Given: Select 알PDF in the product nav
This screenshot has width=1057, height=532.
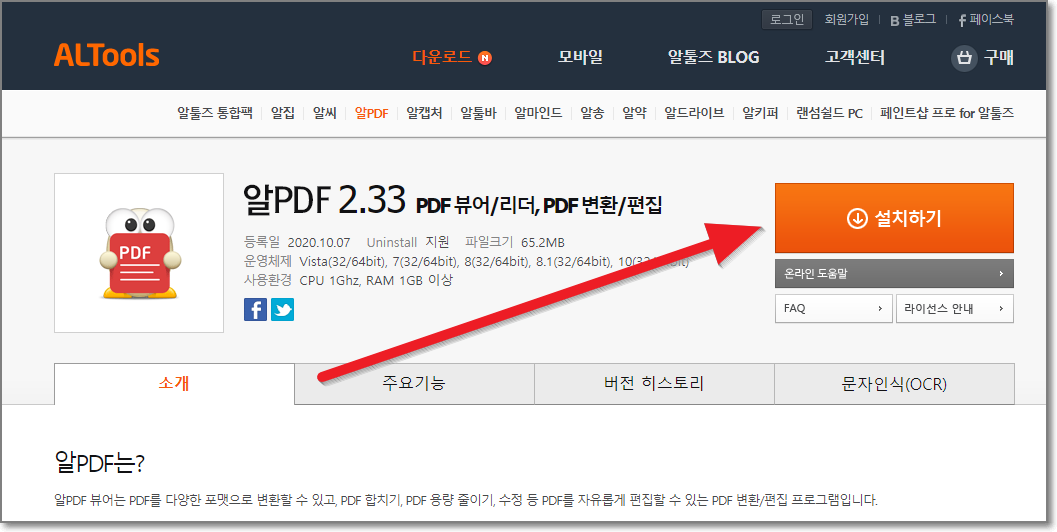Looking at the screenshot, I should click(x=371, y=113).
